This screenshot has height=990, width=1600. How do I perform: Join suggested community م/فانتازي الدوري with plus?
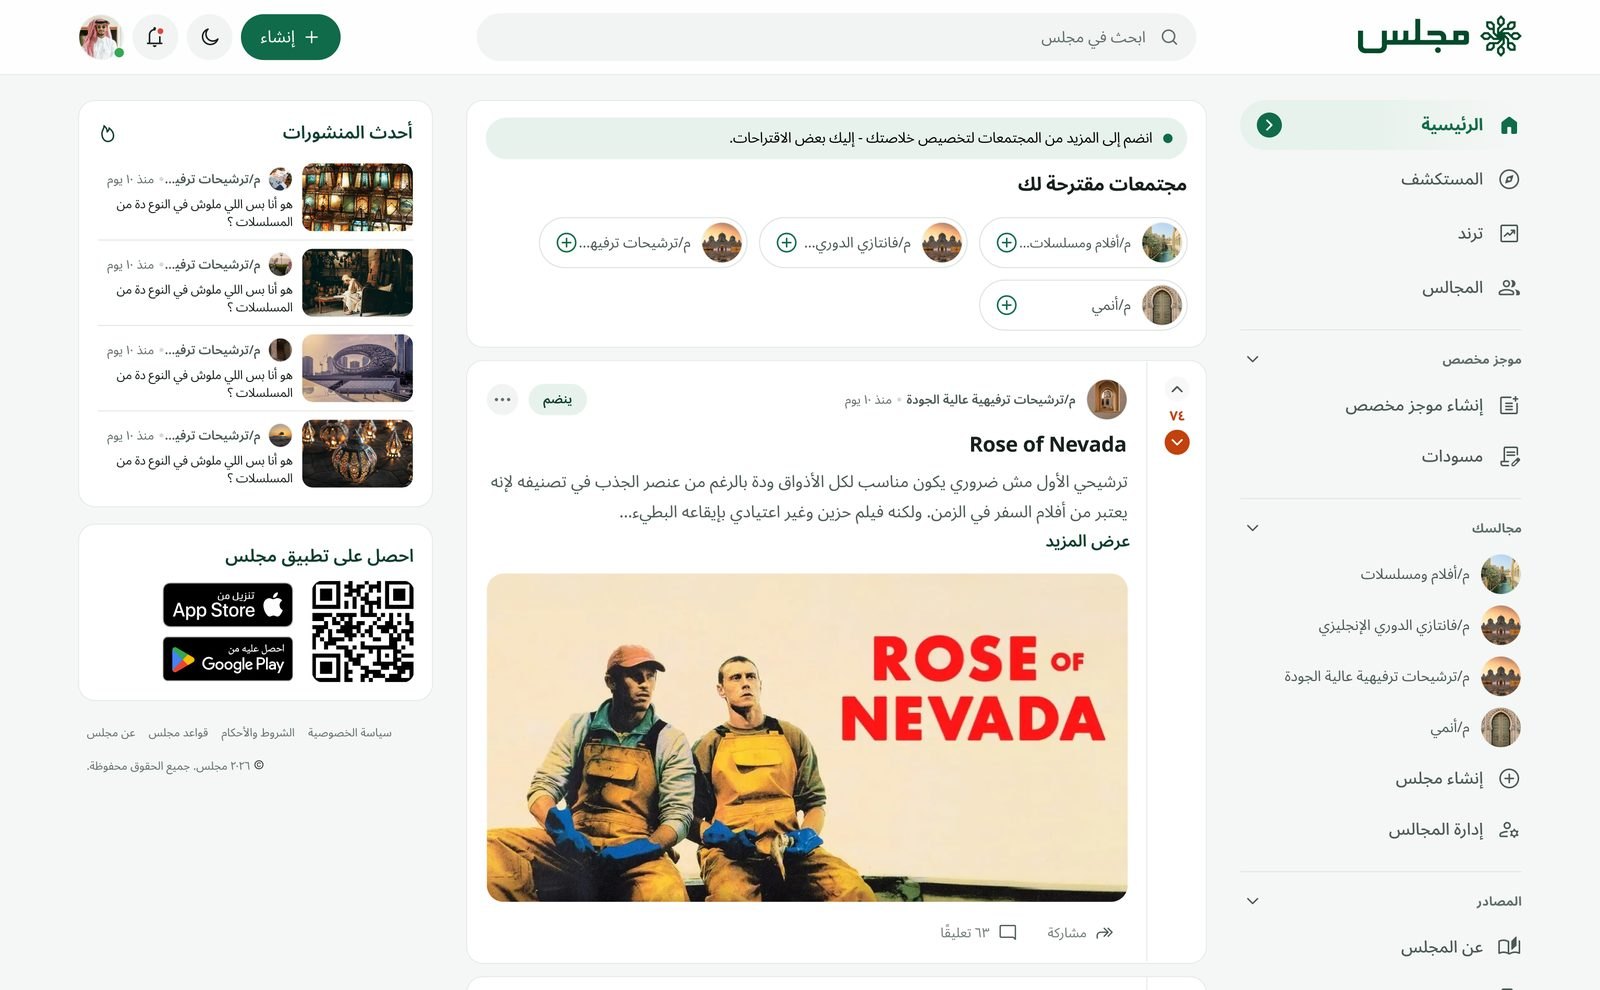(787, 243)
